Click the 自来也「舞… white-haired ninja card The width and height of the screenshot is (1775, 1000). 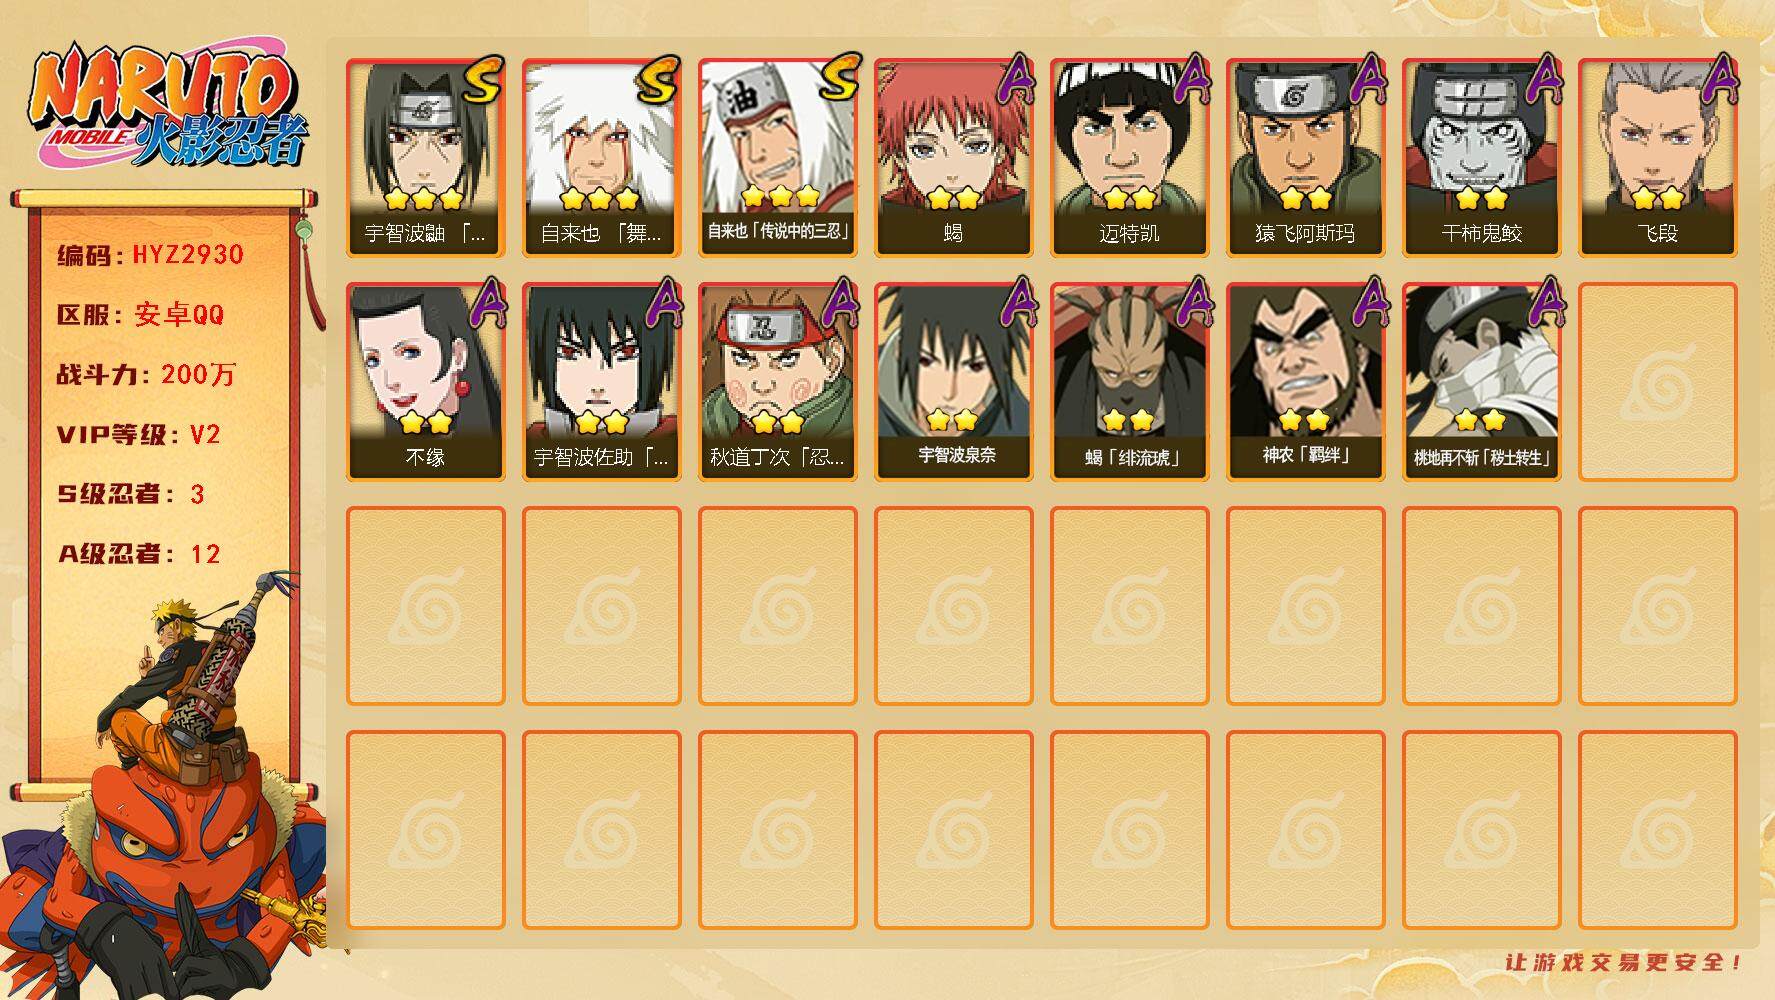click(602, 158)
